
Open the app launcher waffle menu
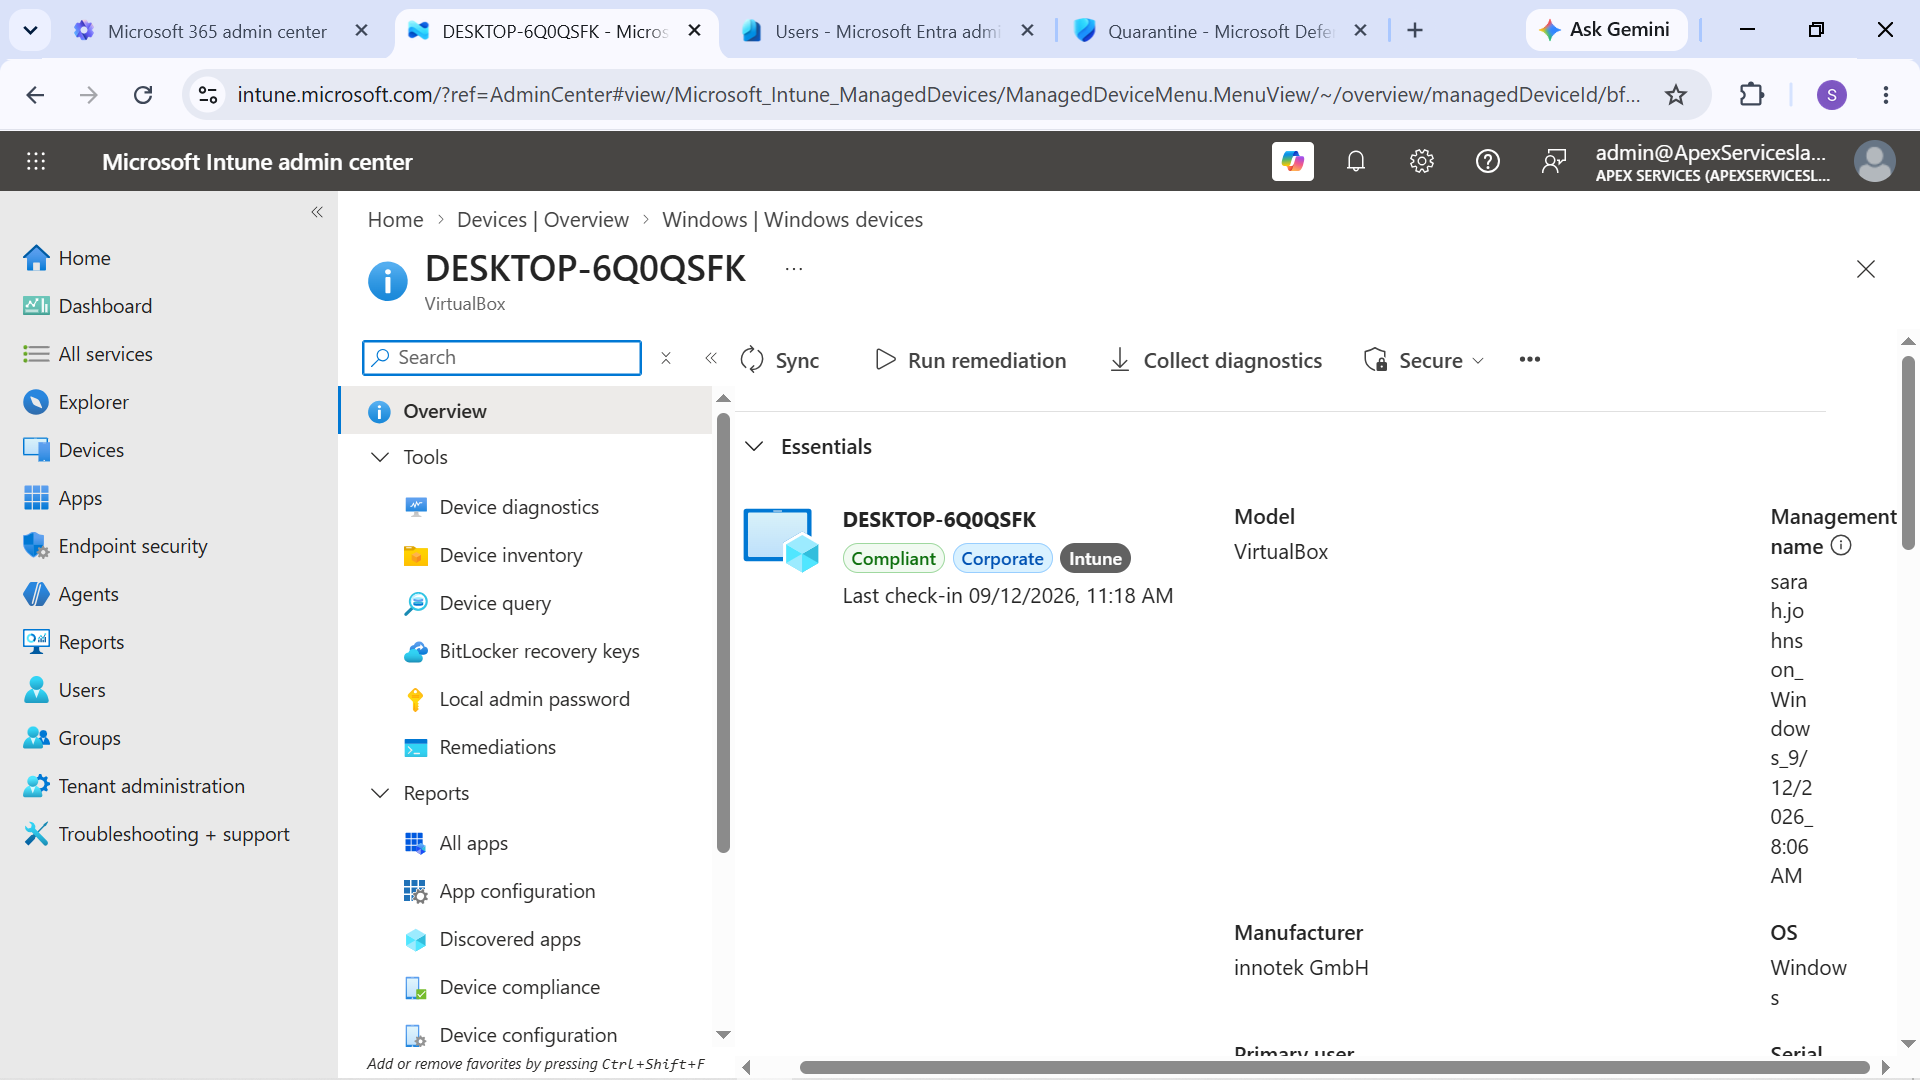point(36,161)
